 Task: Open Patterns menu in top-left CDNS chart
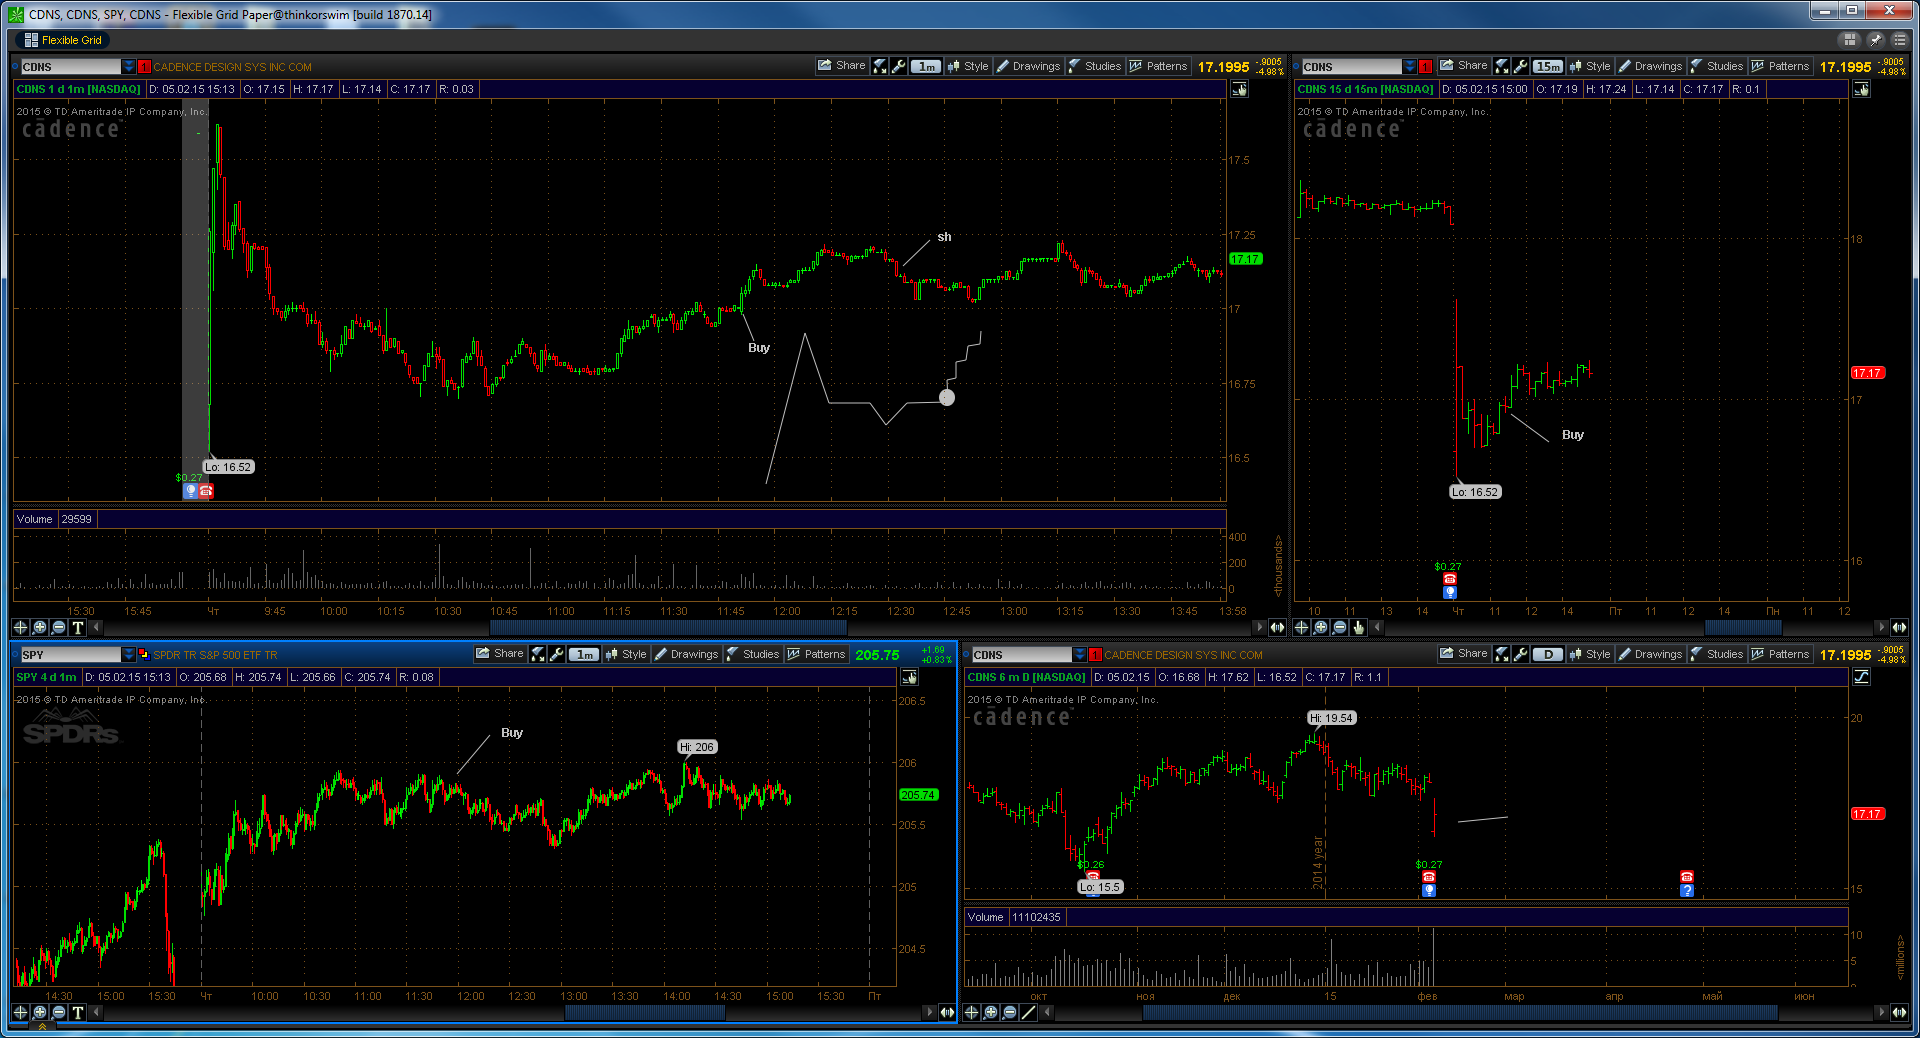tap(1158, 66)
